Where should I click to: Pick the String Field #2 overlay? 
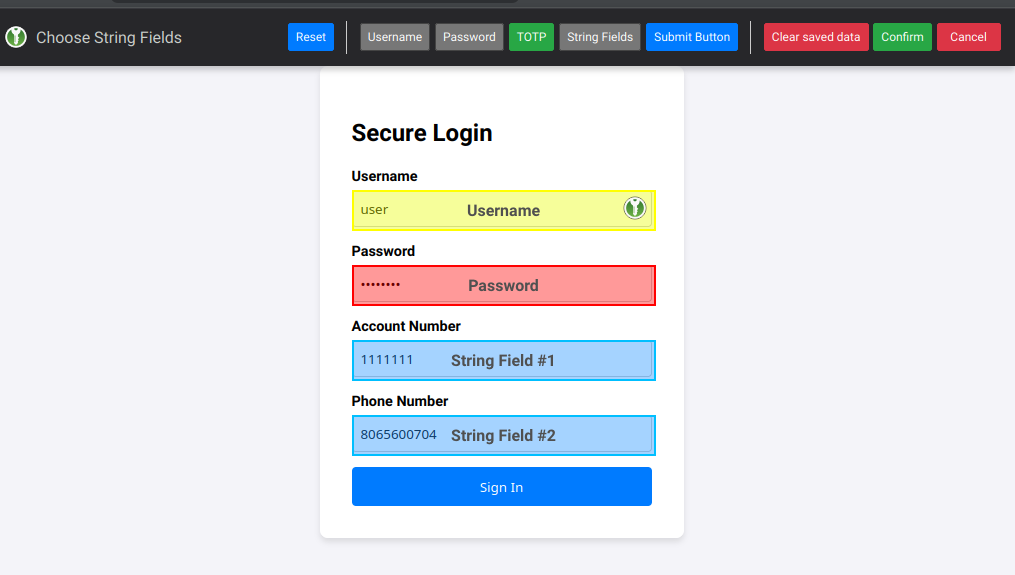point(503,436)
